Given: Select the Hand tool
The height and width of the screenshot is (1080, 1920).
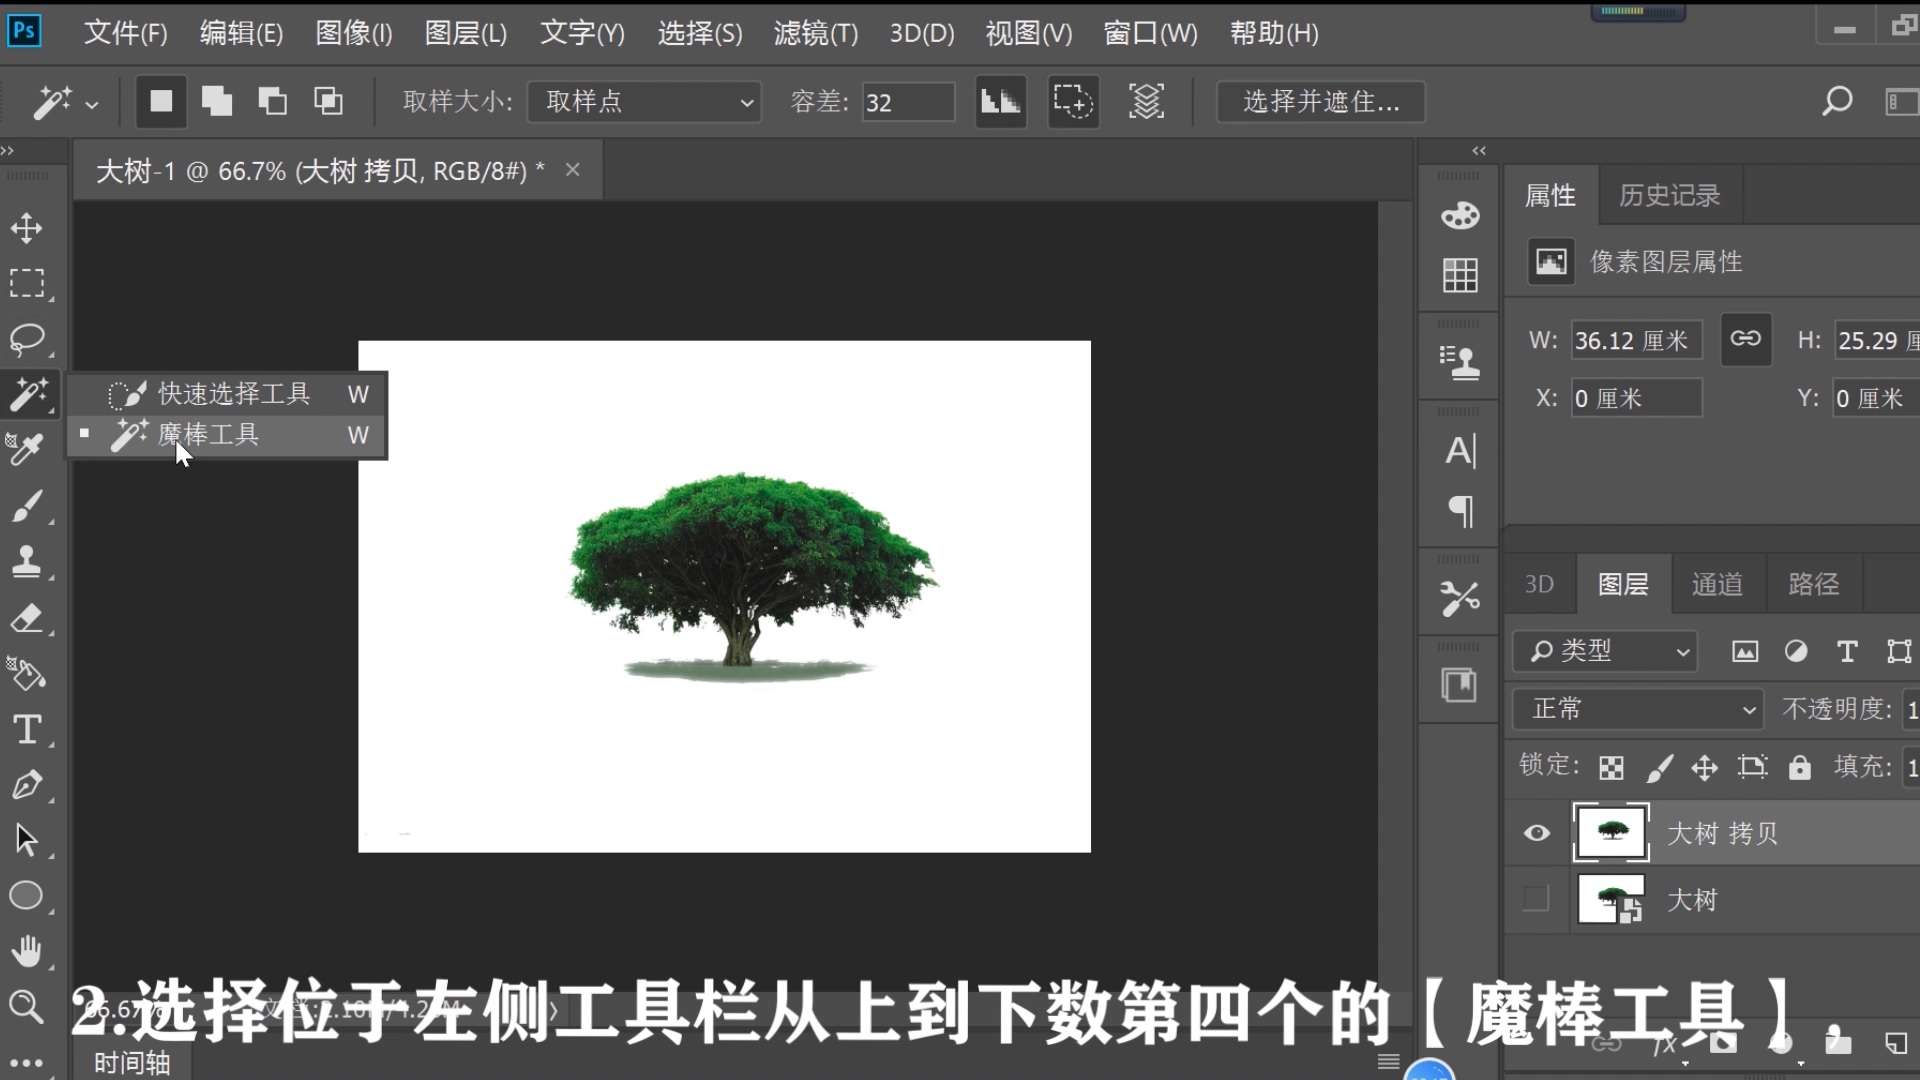Looking at the screenshot, I should click(27, 951).
